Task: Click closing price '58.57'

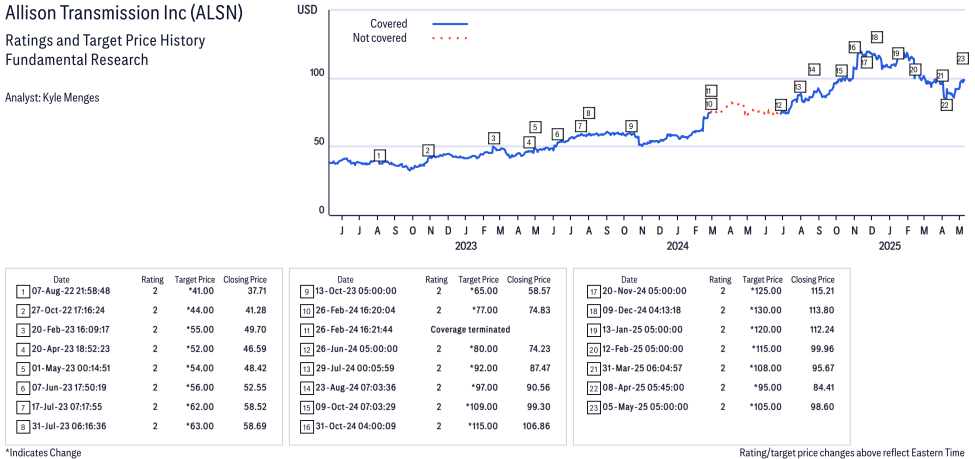Action: click(539, 290)
